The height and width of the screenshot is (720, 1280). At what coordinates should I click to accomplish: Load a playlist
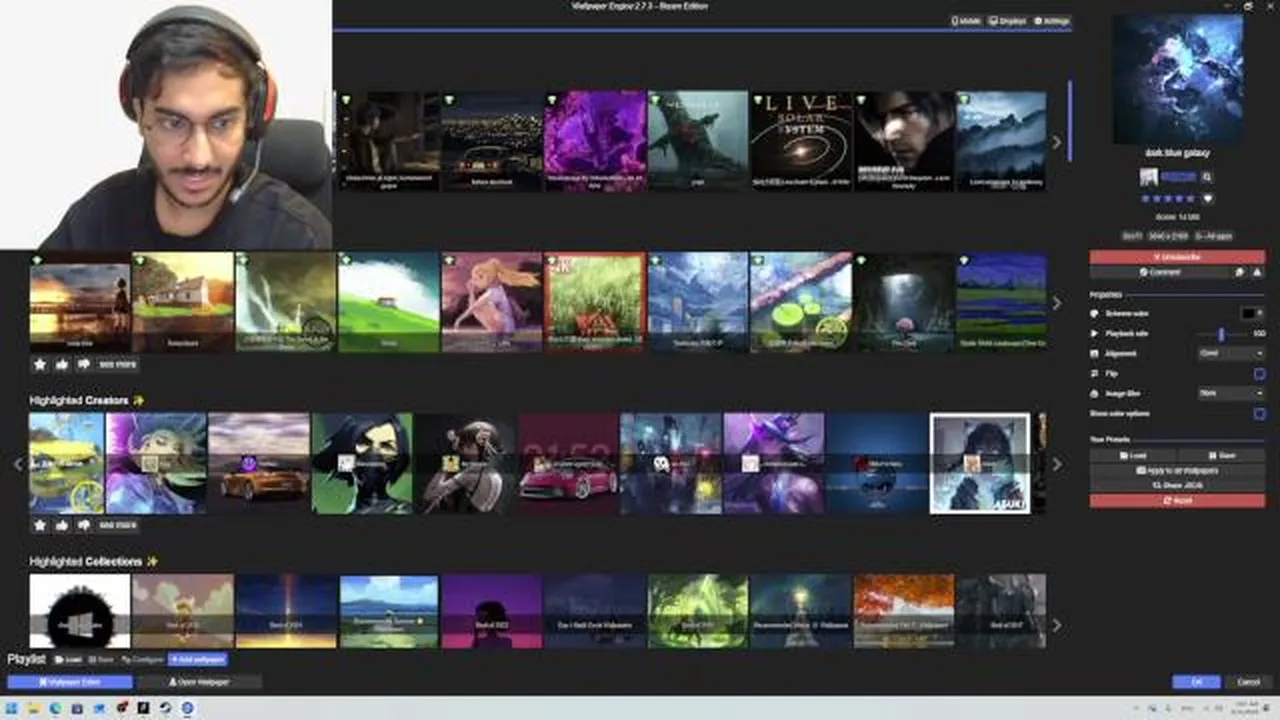point(69,660)
